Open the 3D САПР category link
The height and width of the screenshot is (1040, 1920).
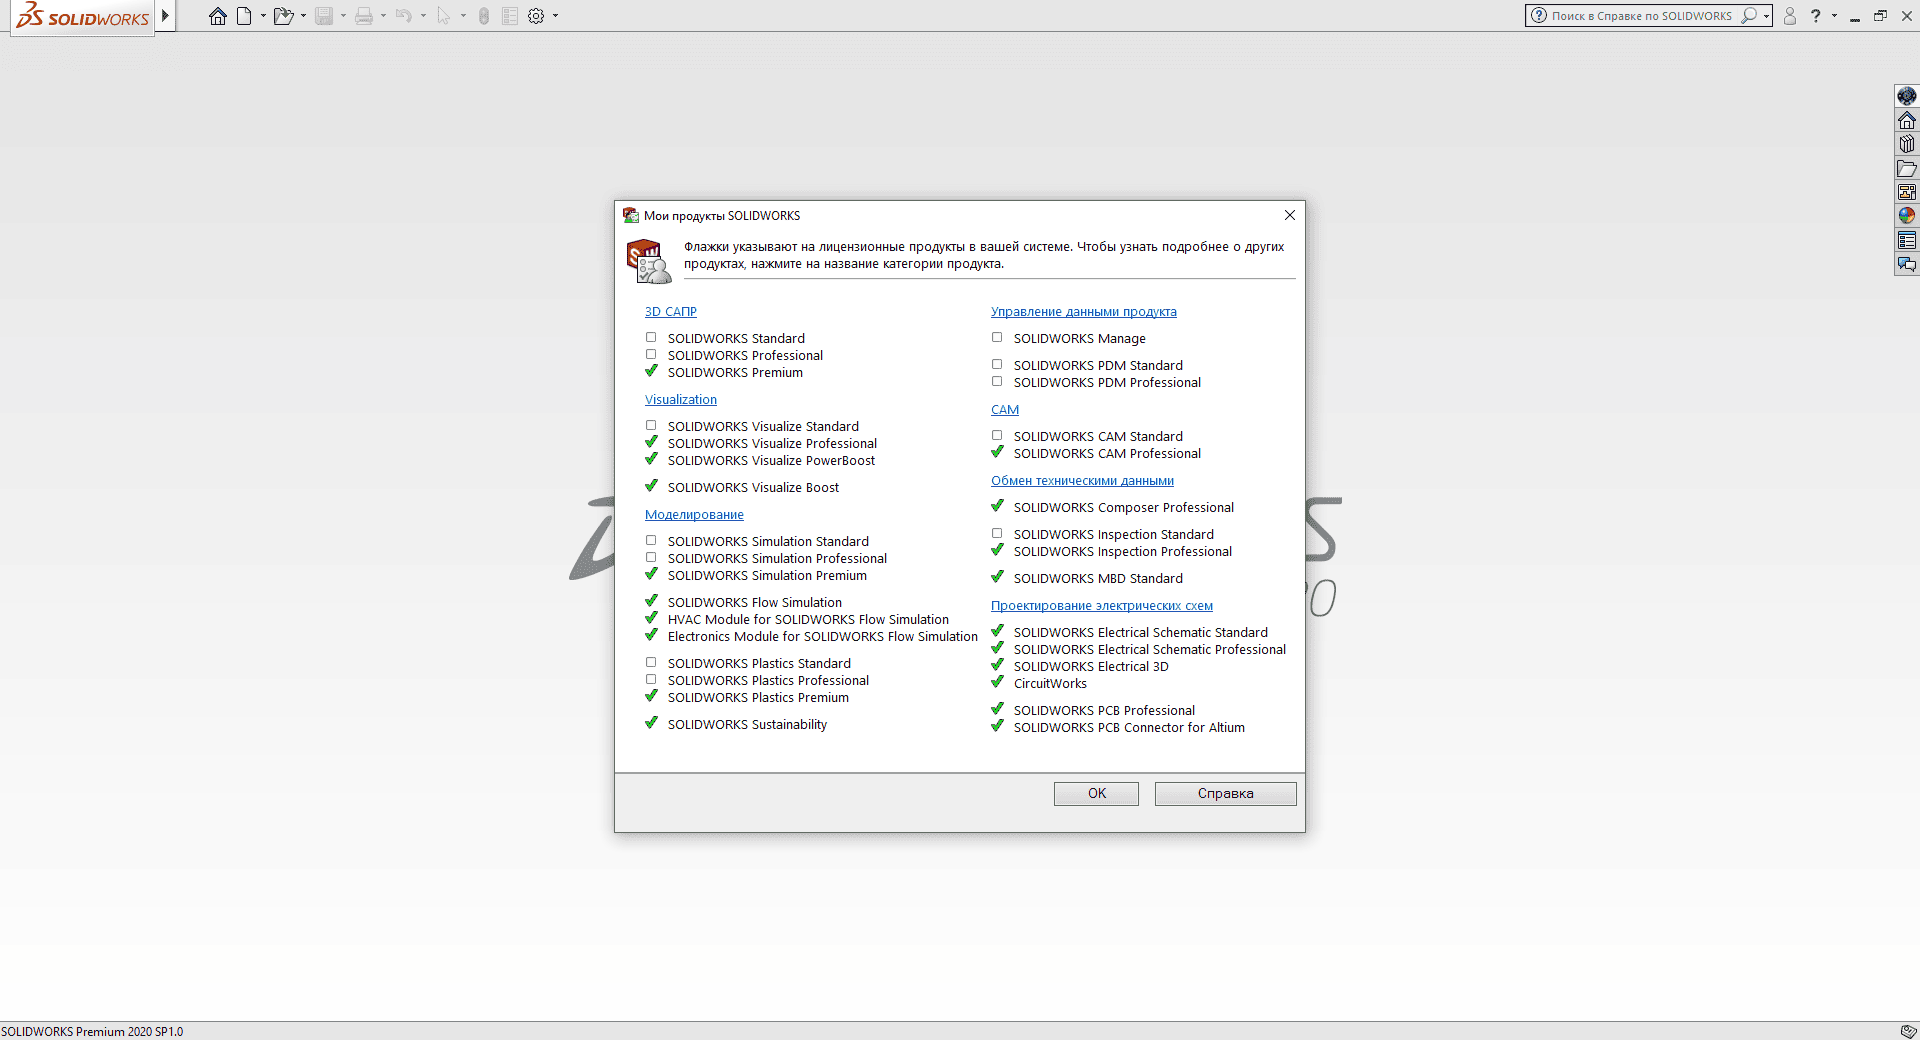click(x=670, y=312)
